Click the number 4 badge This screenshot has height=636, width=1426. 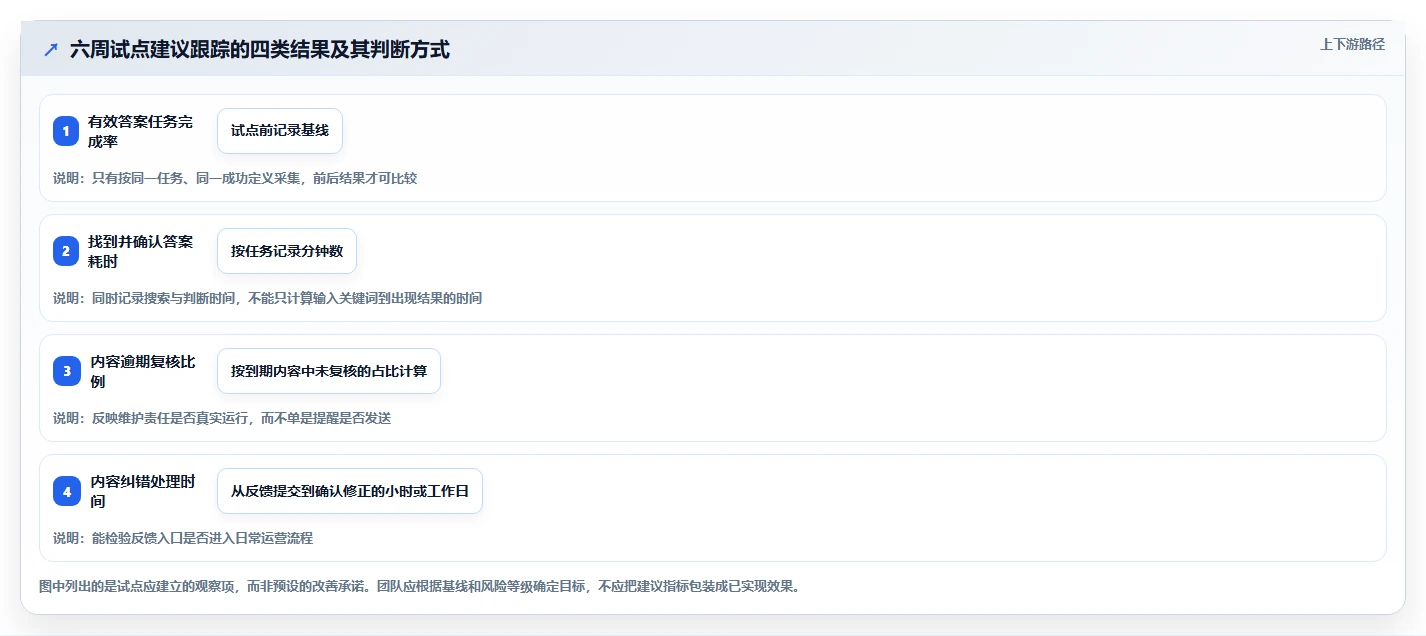pos(66,491)
